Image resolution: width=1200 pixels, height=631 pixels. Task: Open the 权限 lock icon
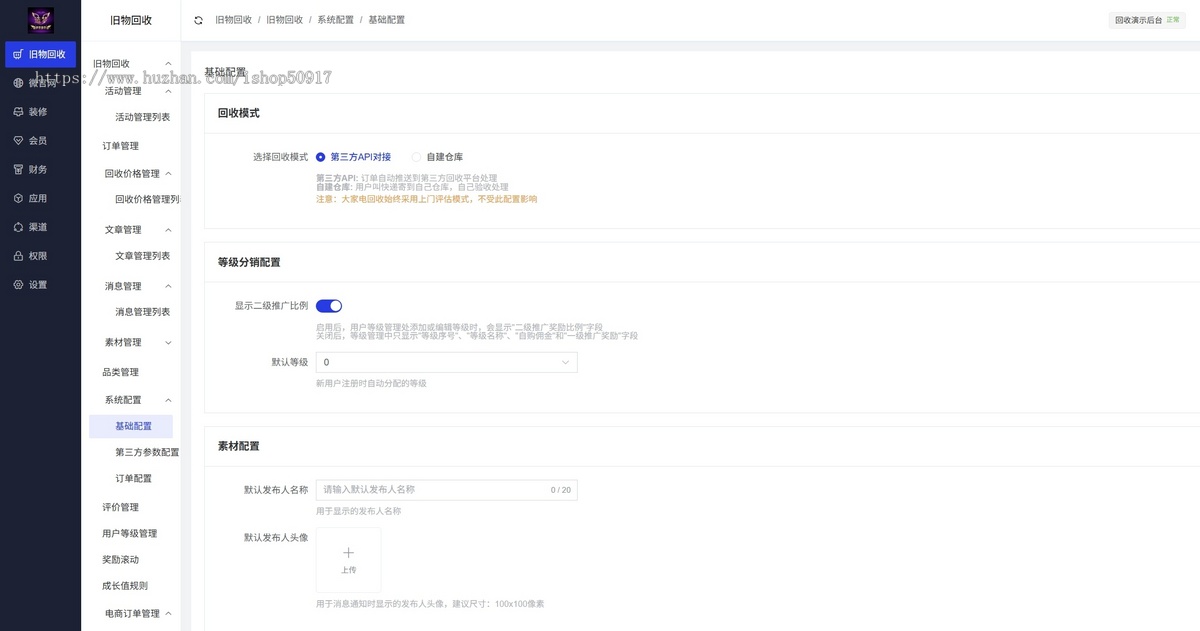click(x=18, y=256)
